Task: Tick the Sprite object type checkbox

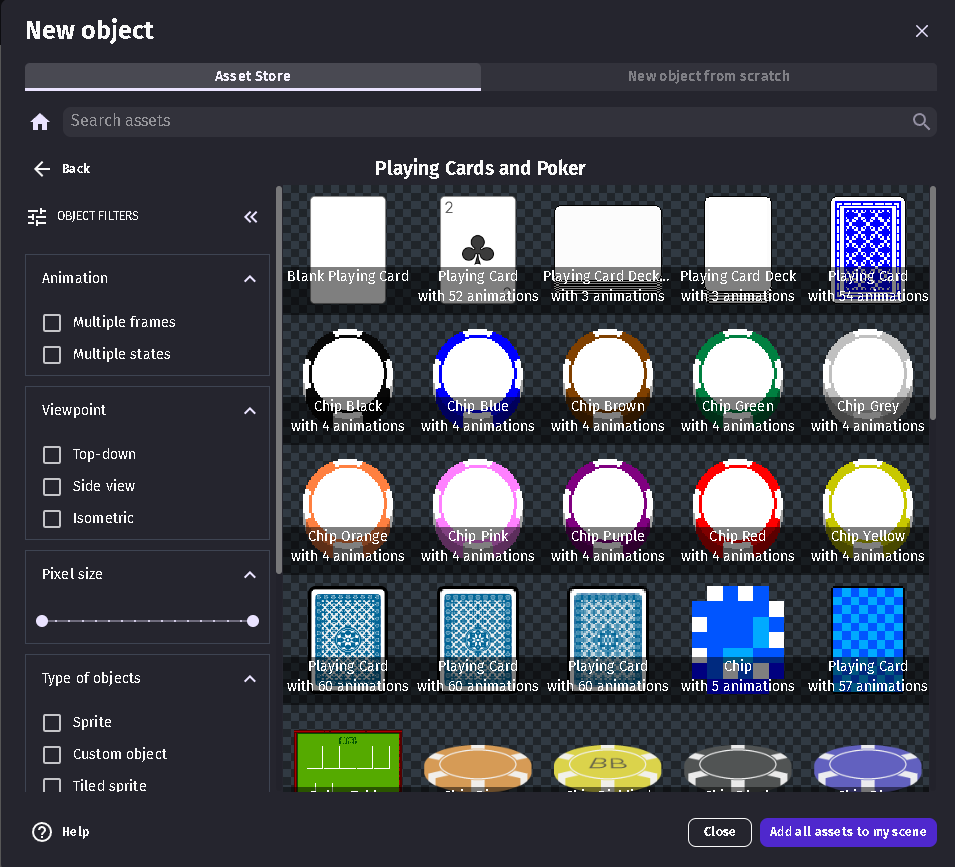Action: pyautogui.click(x=52, y=723)
